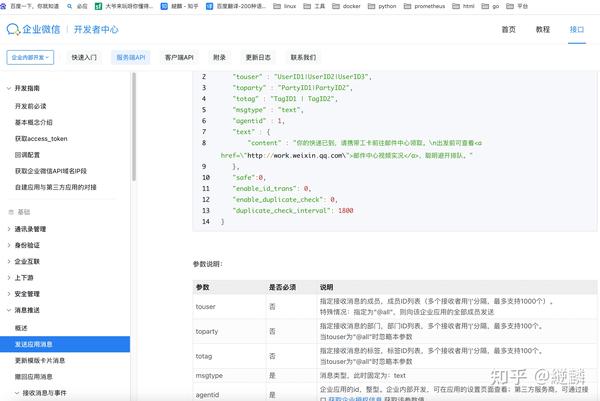This screenshot has height=401, width=600.
Task: Open 撤回应用消息 in the sidebar
Action: point(34,377)
